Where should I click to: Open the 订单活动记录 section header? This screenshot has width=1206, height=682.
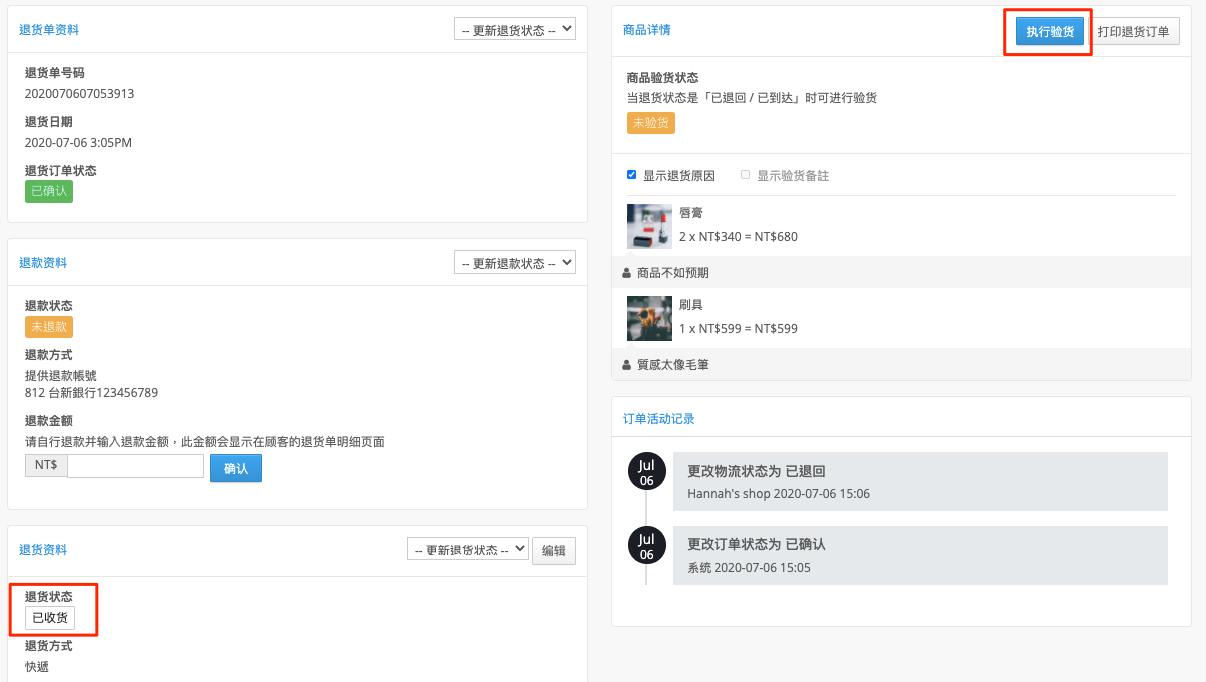coord(659,419)
